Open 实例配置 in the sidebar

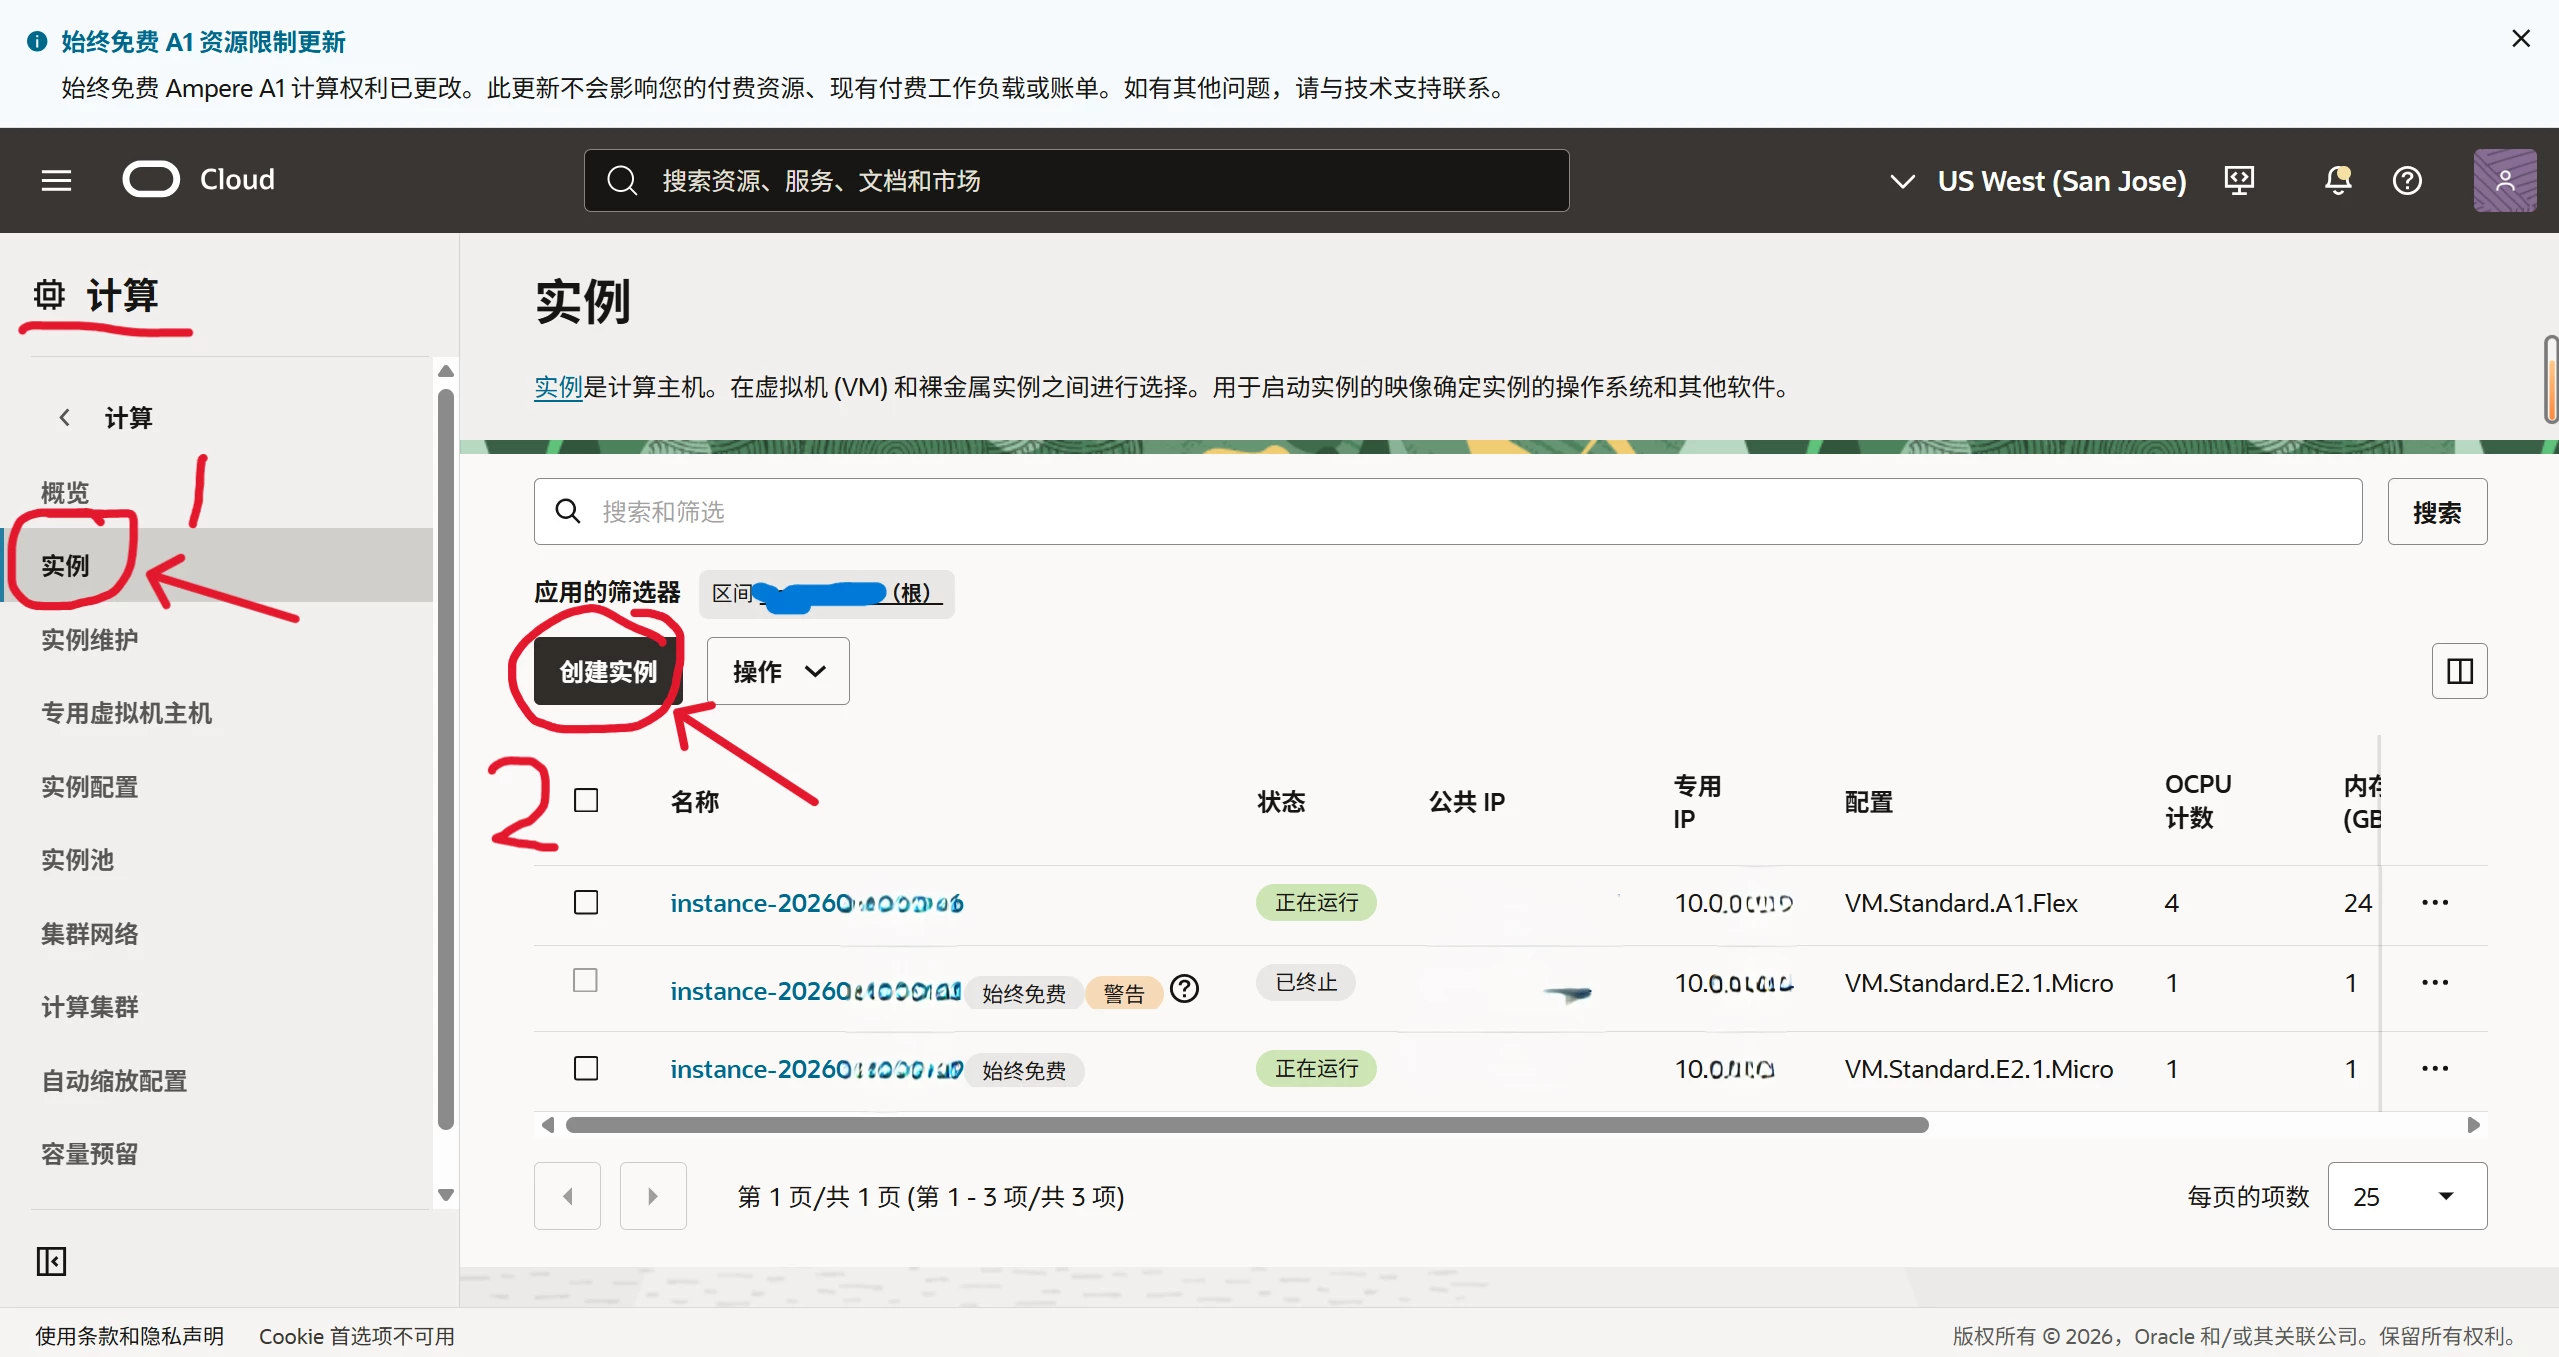click(90, 787)
